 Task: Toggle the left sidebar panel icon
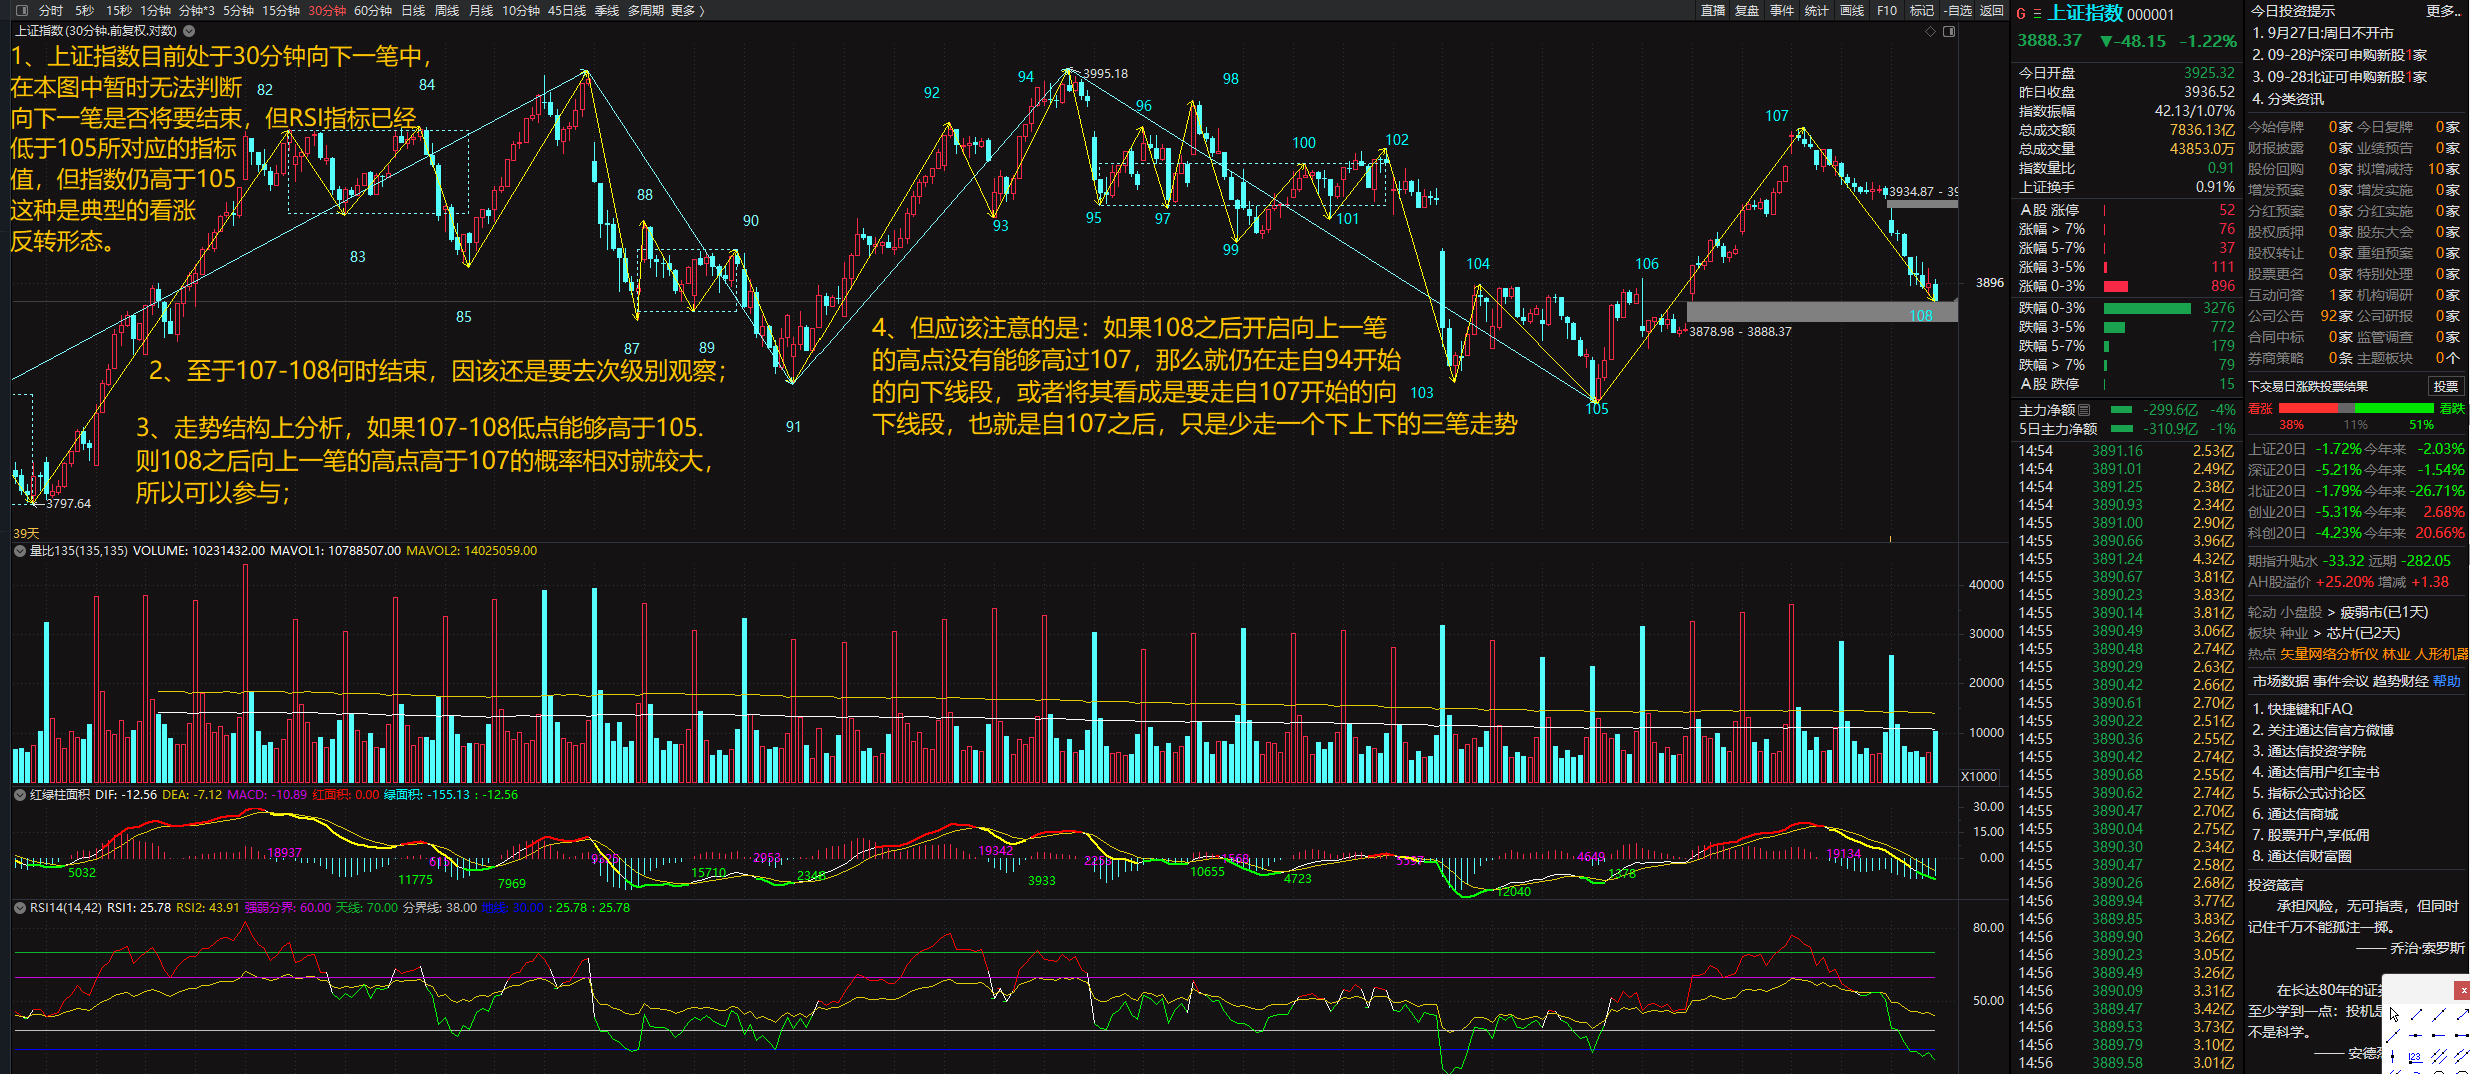(22, 10)
